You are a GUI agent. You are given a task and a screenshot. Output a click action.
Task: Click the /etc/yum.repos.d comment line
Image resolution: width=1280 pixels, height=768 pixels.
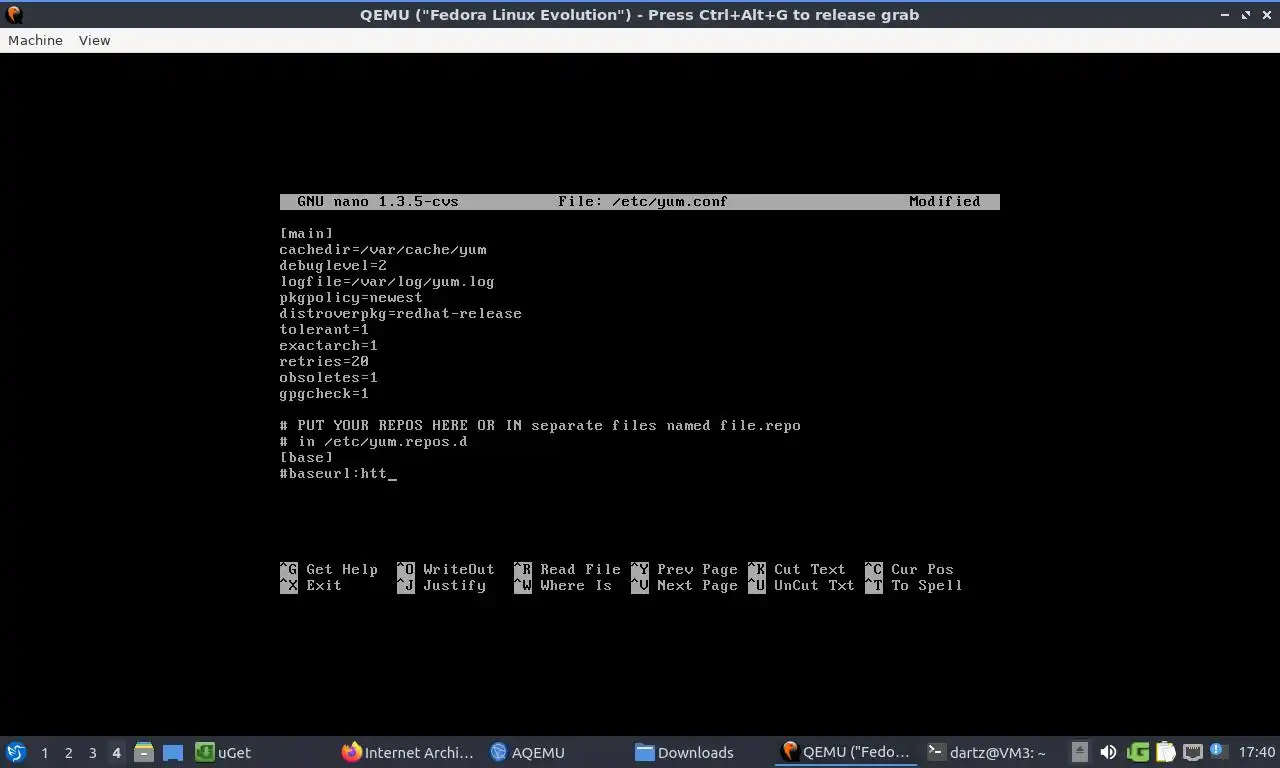coord(374,441)
